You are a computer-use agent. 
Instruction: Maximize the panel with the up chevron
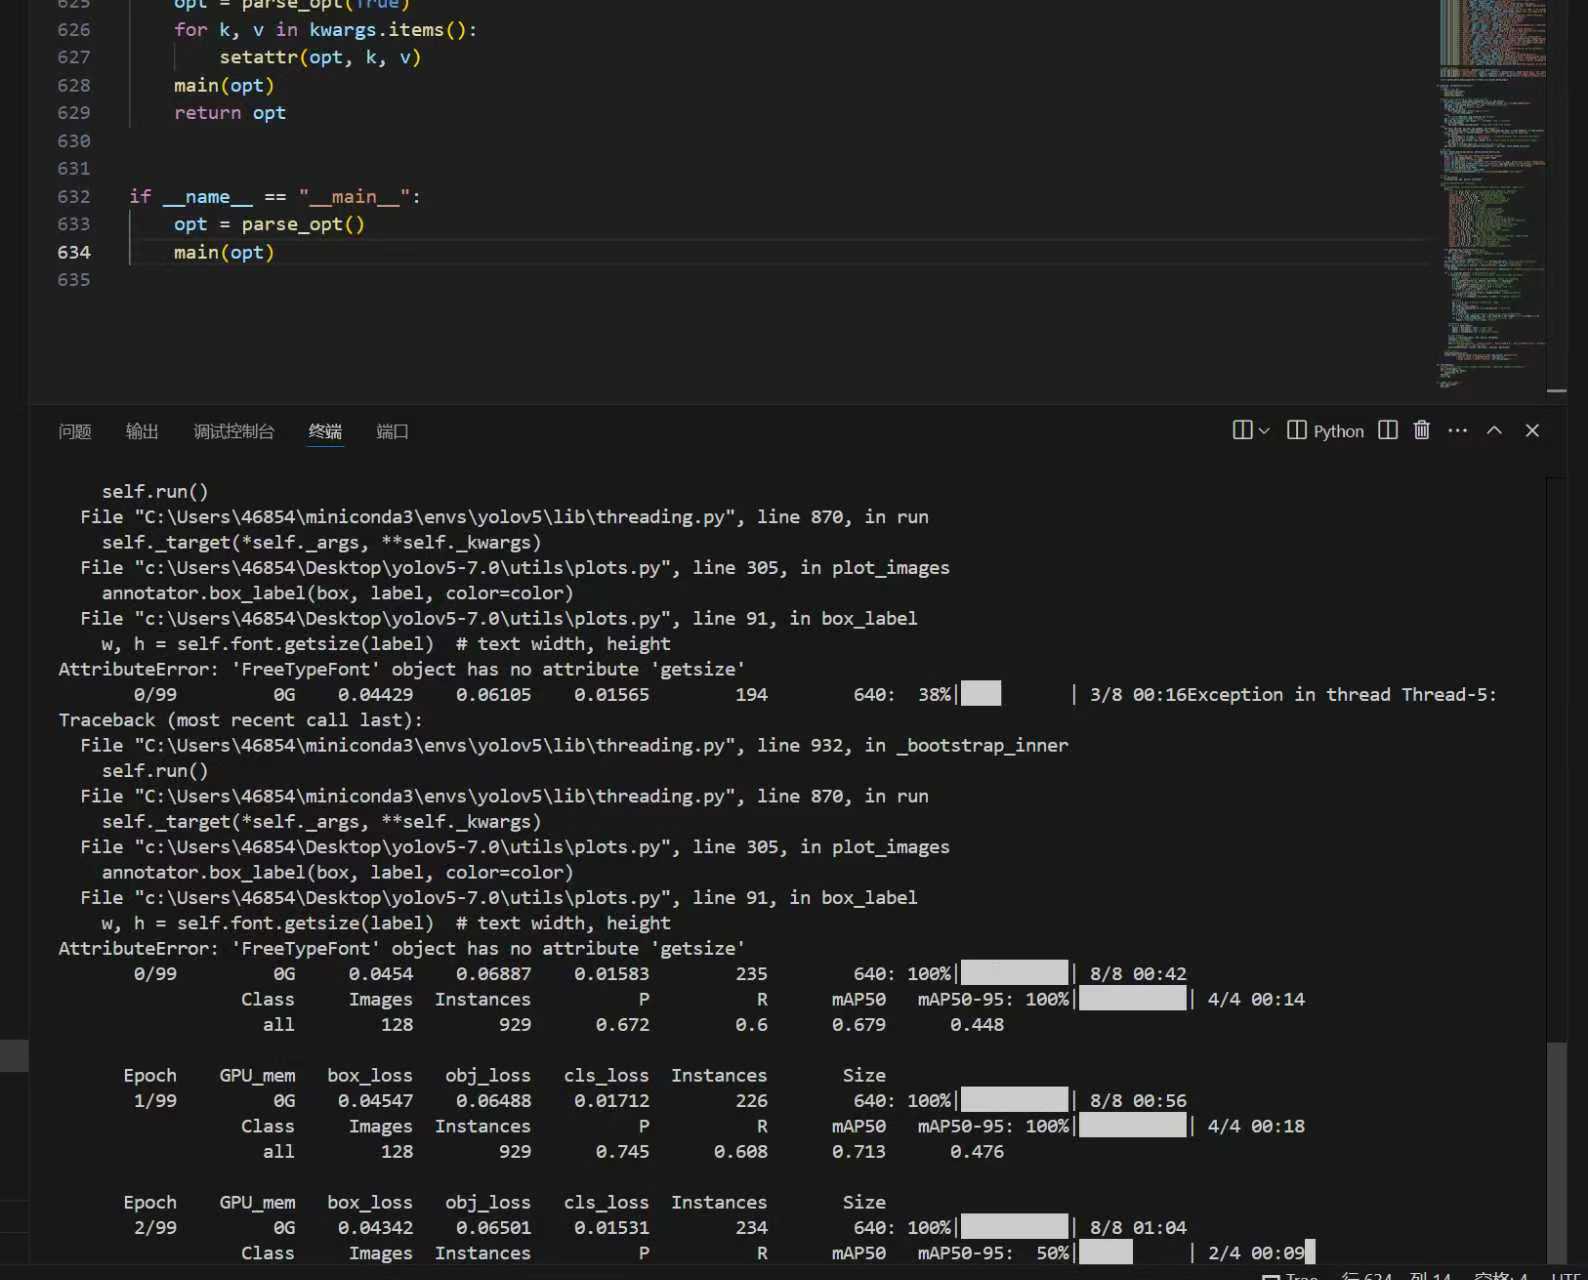click(1494, 430)
